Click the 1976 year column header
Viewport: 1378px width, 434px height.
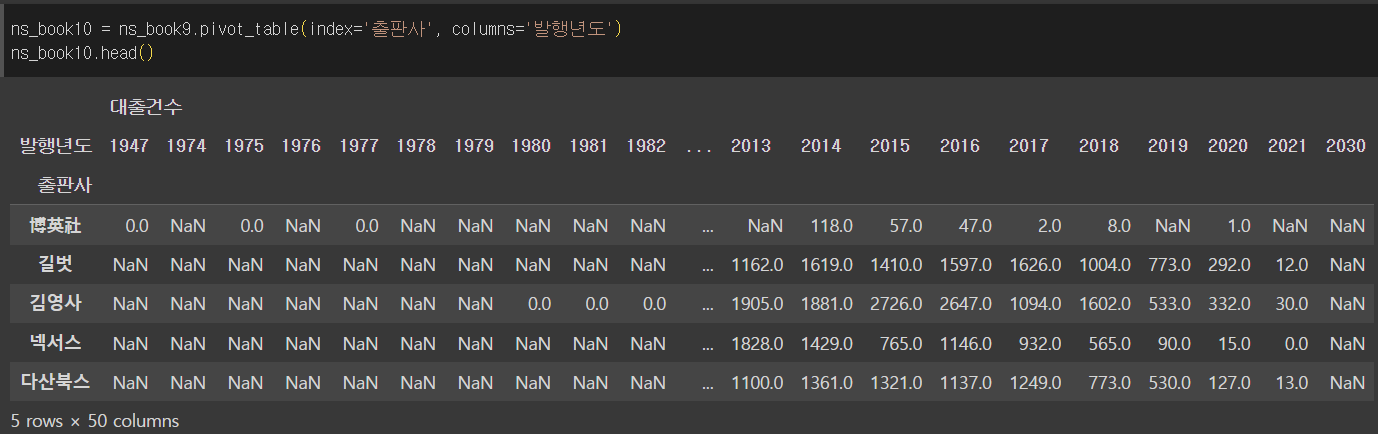(x=301, y=146)
